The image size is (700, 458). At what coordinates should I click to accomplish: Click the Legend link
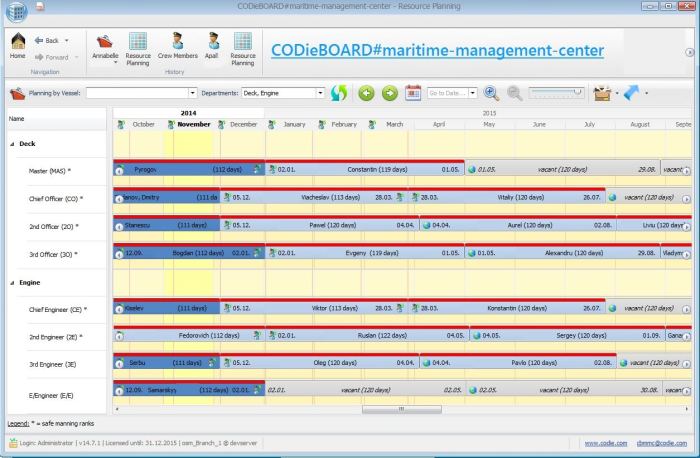point(18,424)
